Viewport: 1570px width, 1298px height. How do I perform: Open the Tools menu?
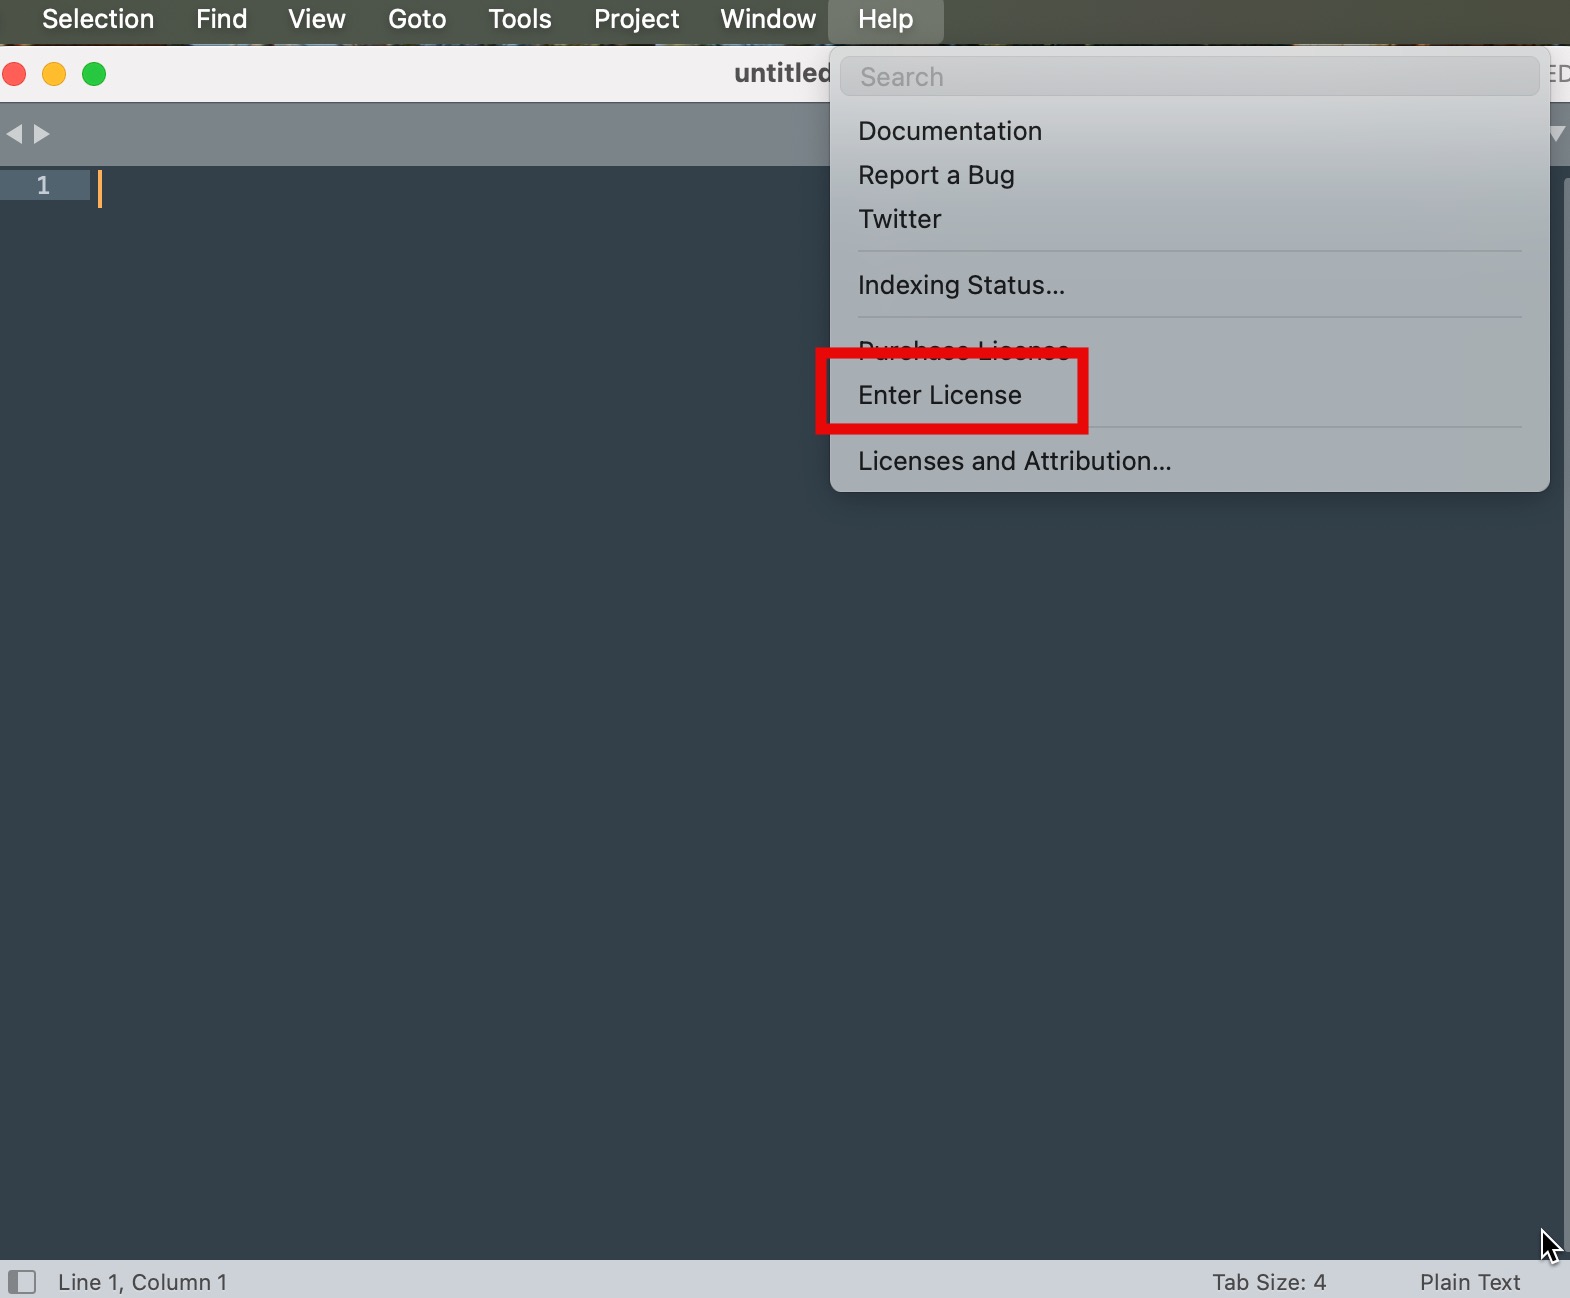click(x=519, y=19)
